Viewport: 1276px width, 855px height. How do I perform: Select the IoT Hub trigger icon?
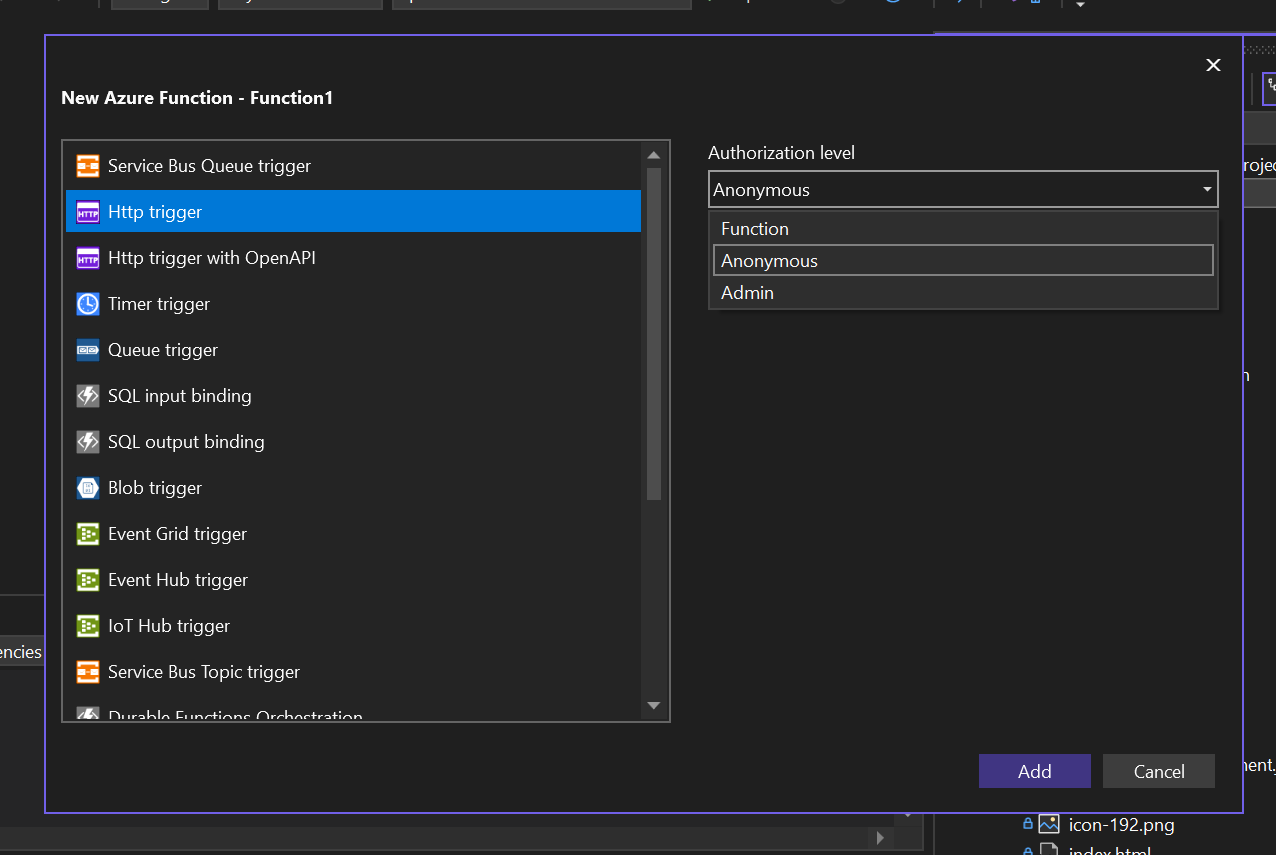[87, 625]
